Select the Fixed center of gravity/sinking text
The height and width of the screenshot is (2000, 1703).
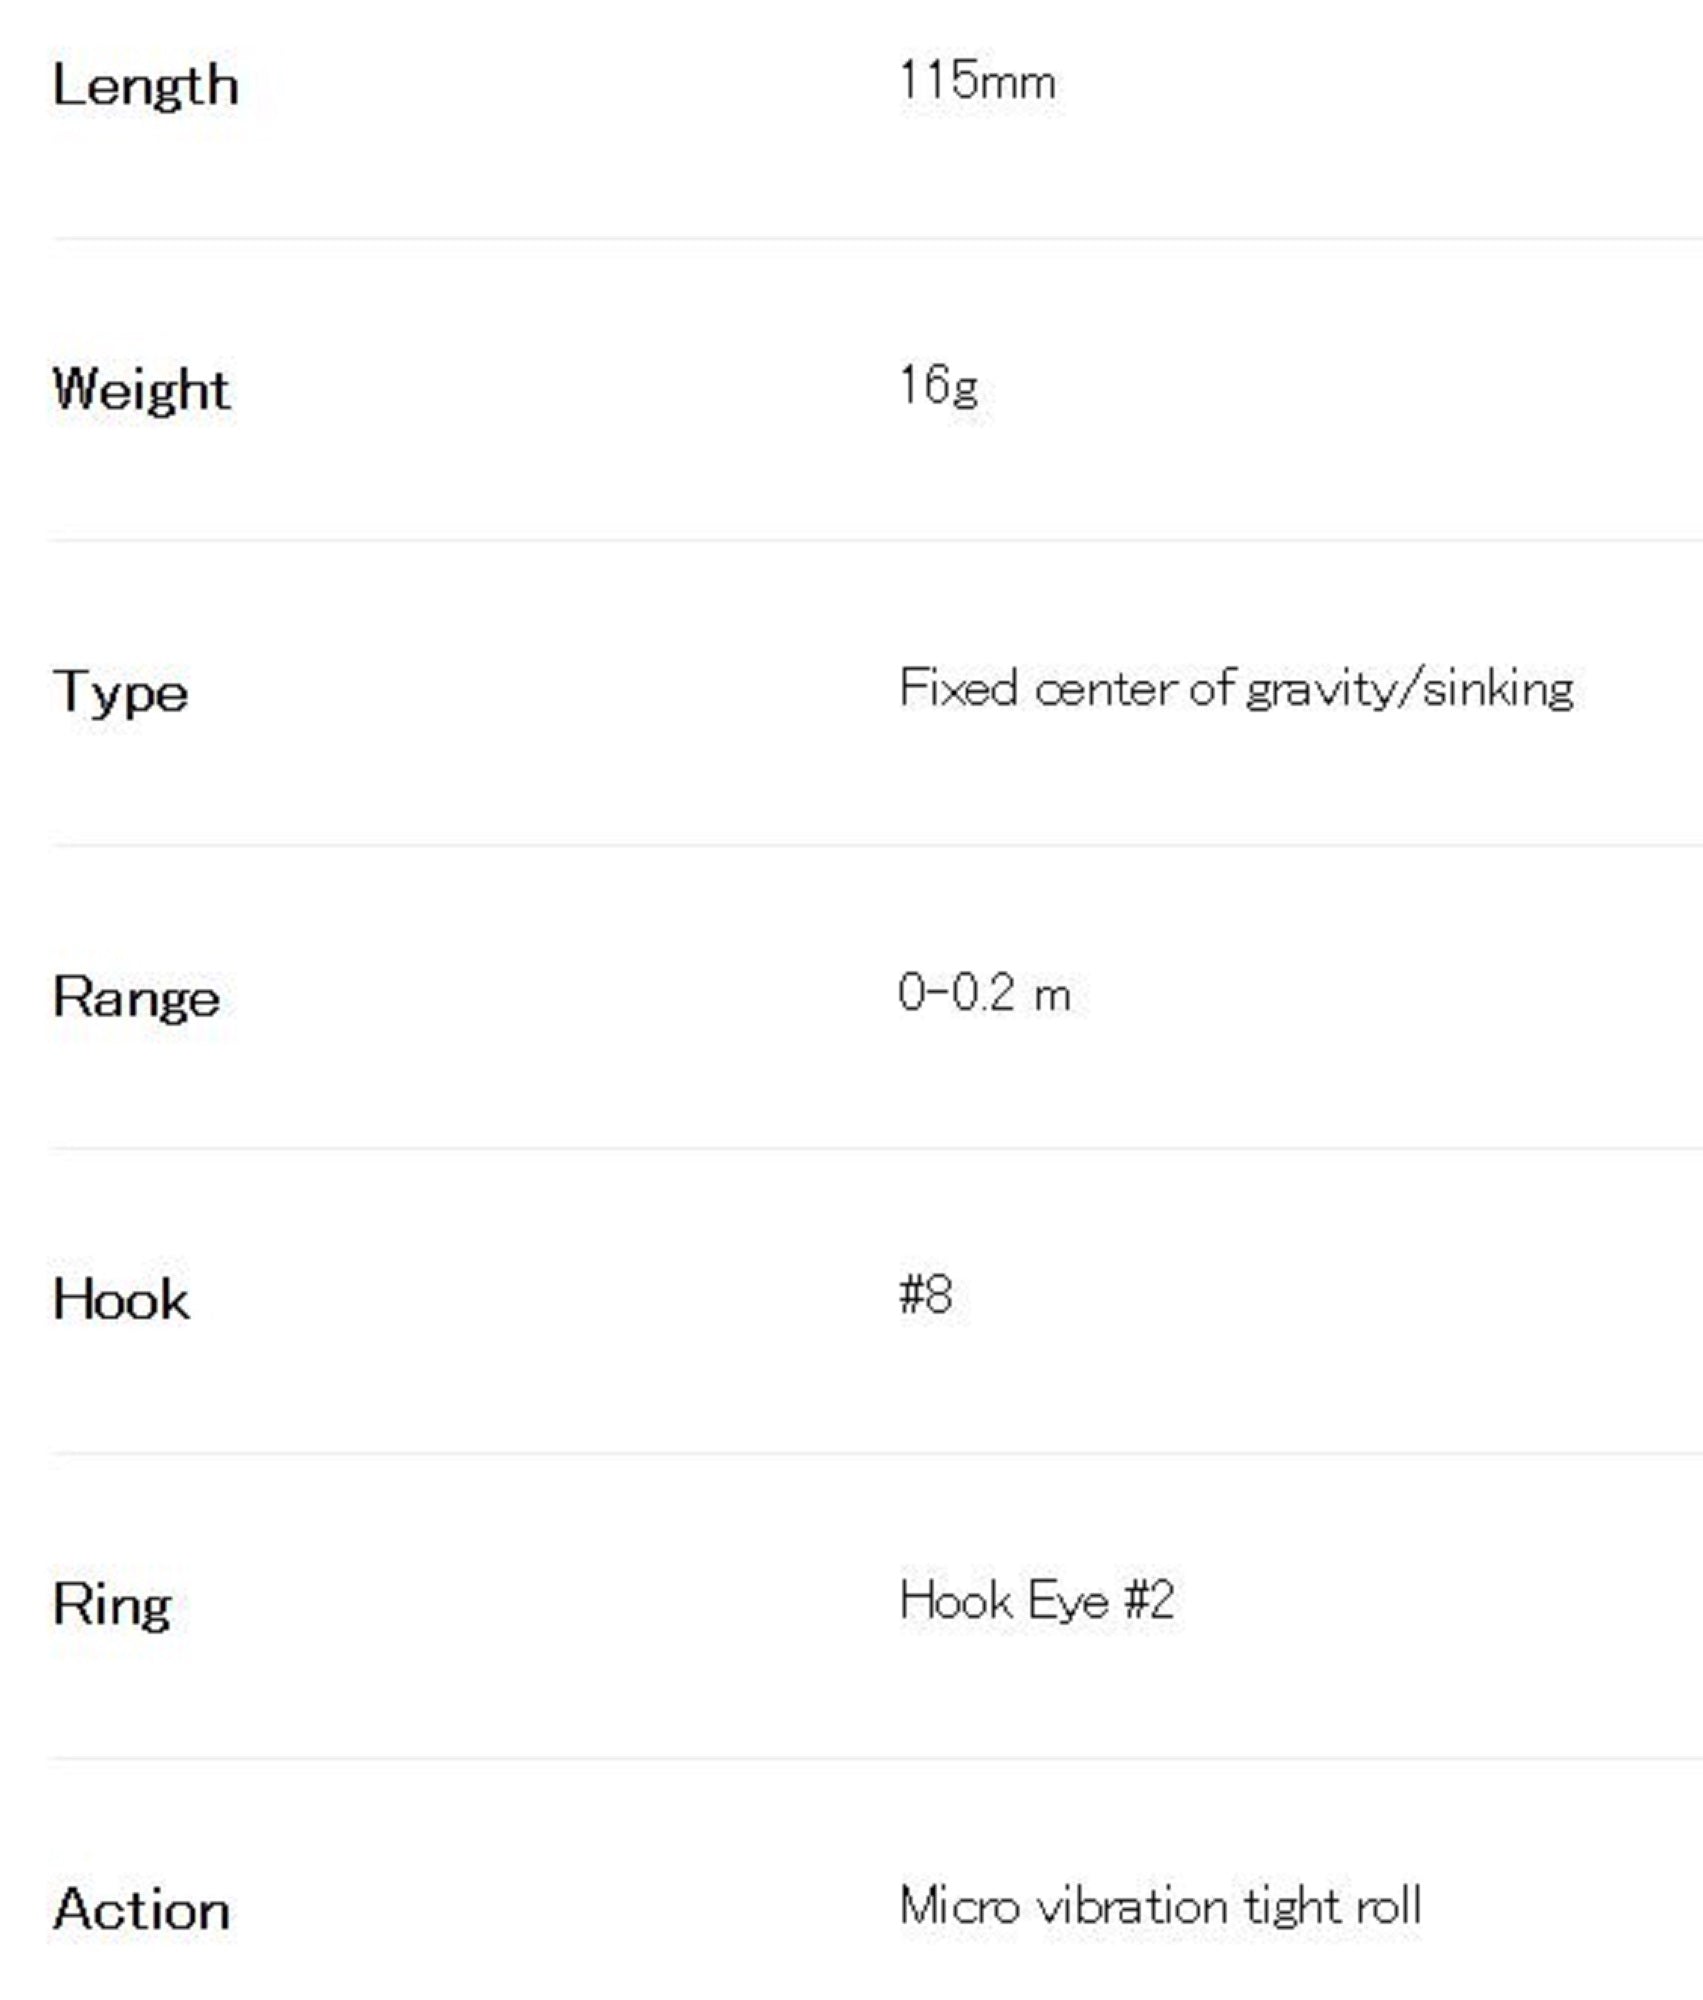[1236, 690]
